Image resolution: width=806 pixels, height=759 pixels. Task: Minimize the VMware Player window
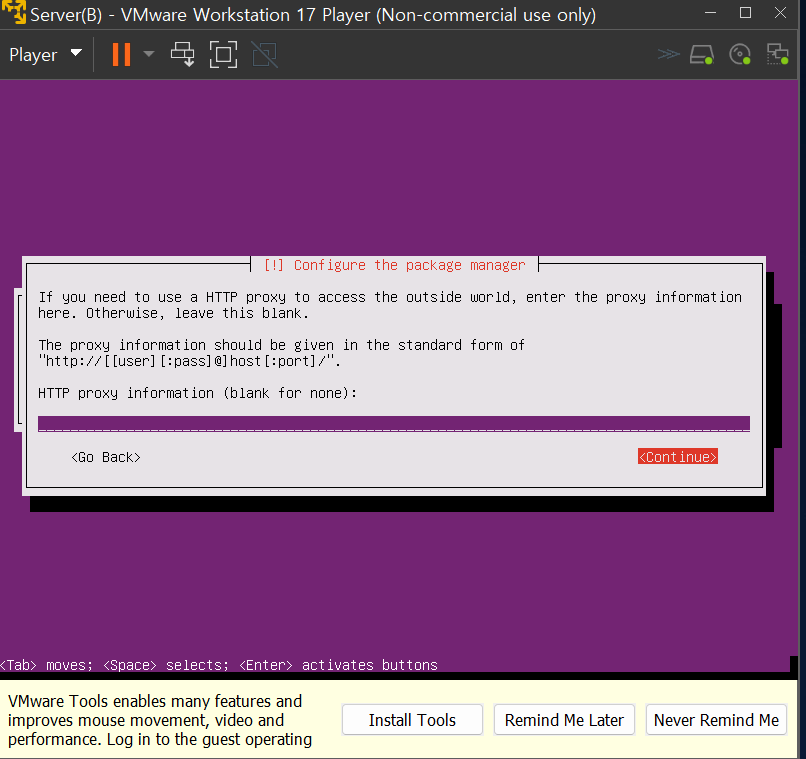(710, 13)
